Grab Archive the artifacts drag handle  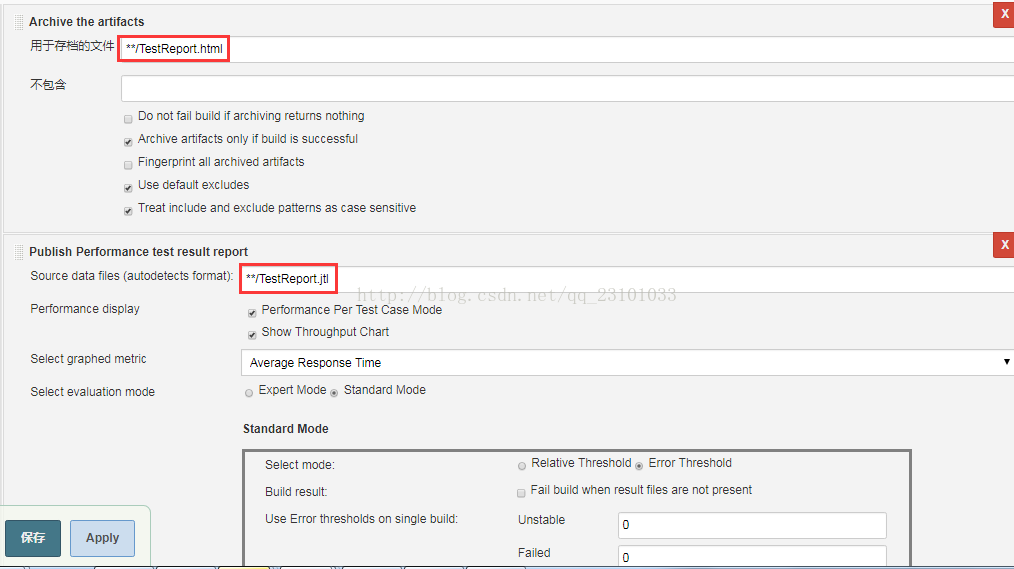19,22
